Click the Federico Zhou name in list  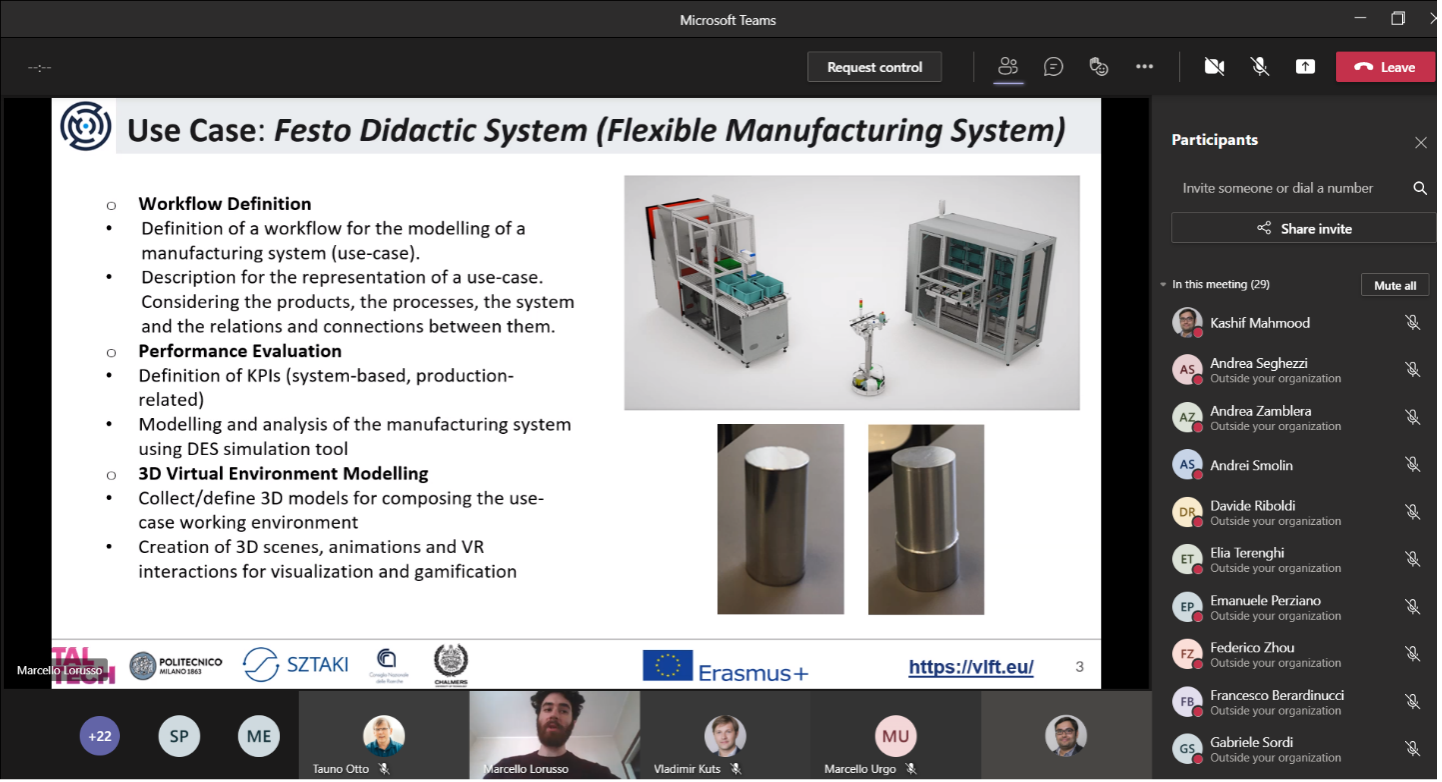[1252, 647]
